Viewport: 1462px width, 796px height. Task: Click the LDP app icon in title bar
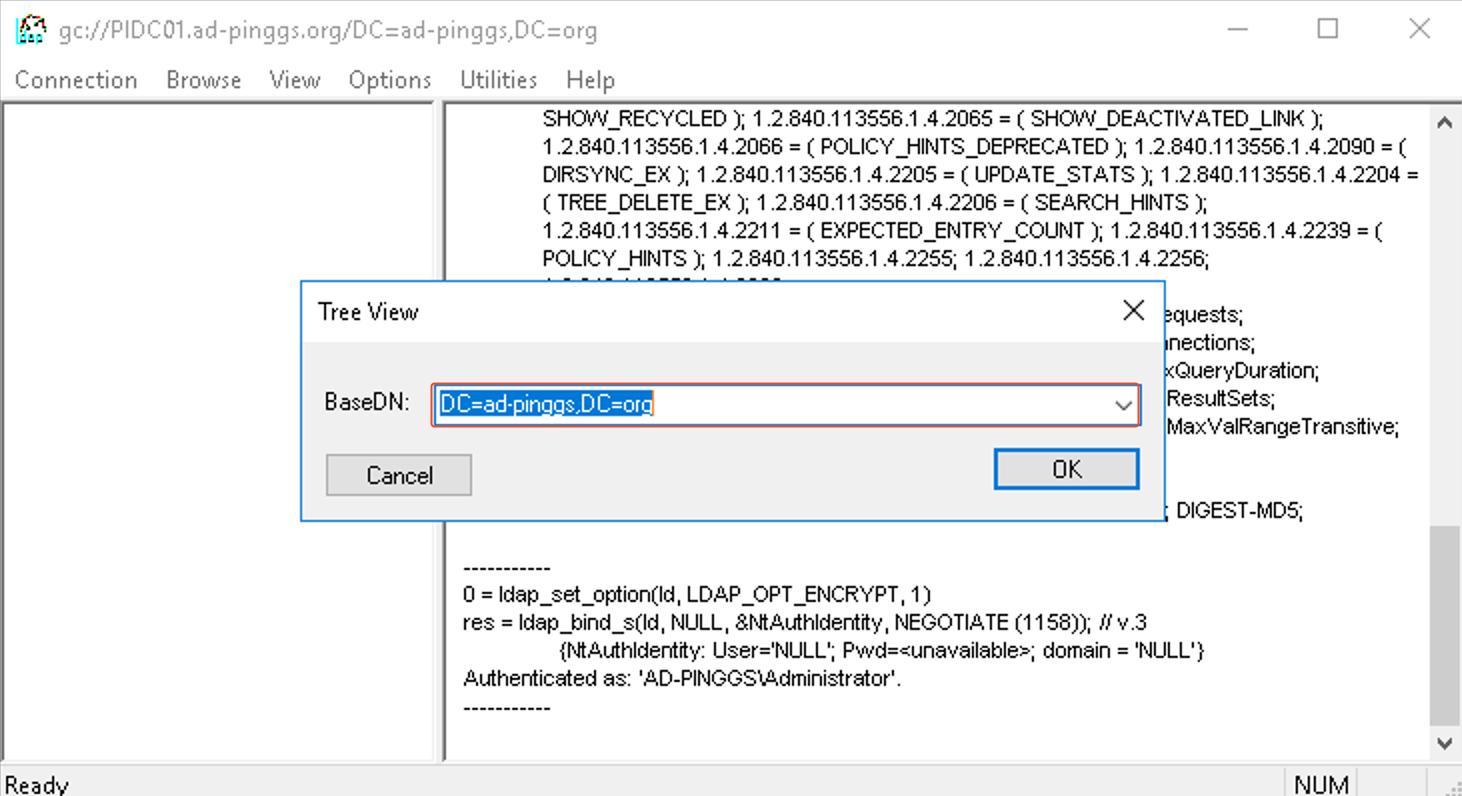tap(30, 30)
